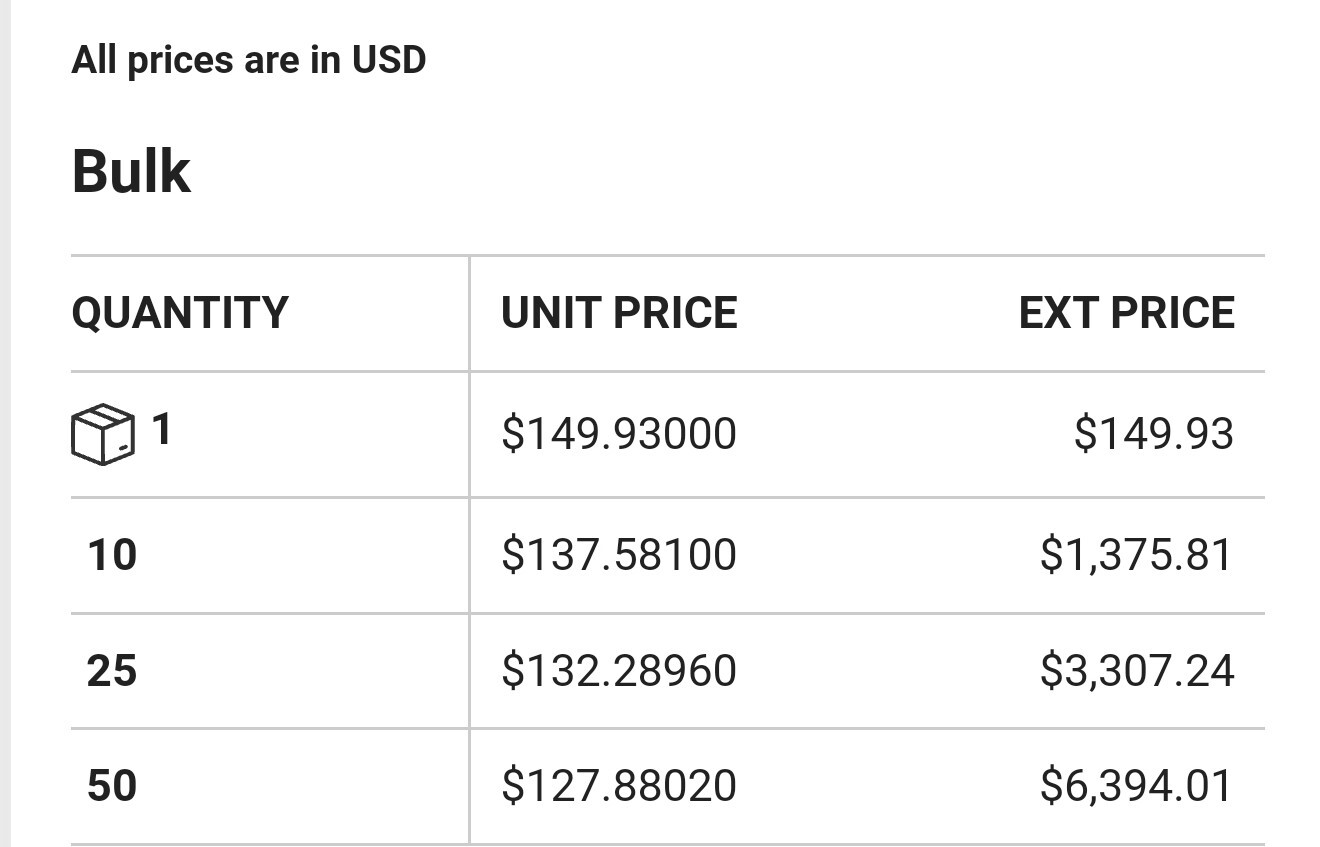Click extended price $6,394.01
Viewport: 1320px width, 847px height.
pyautogui.click(x=1137, y=785)
